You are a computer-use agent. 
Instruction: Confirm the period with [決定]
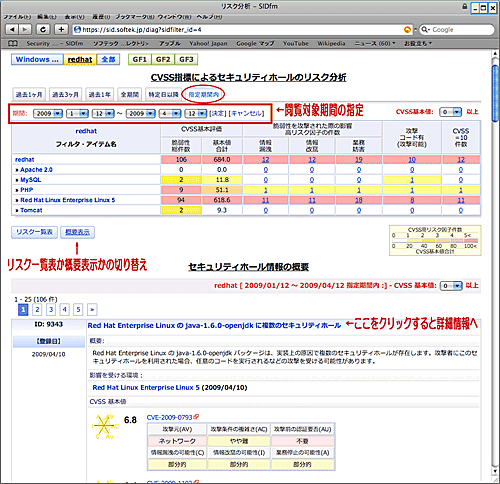[218, 114]
